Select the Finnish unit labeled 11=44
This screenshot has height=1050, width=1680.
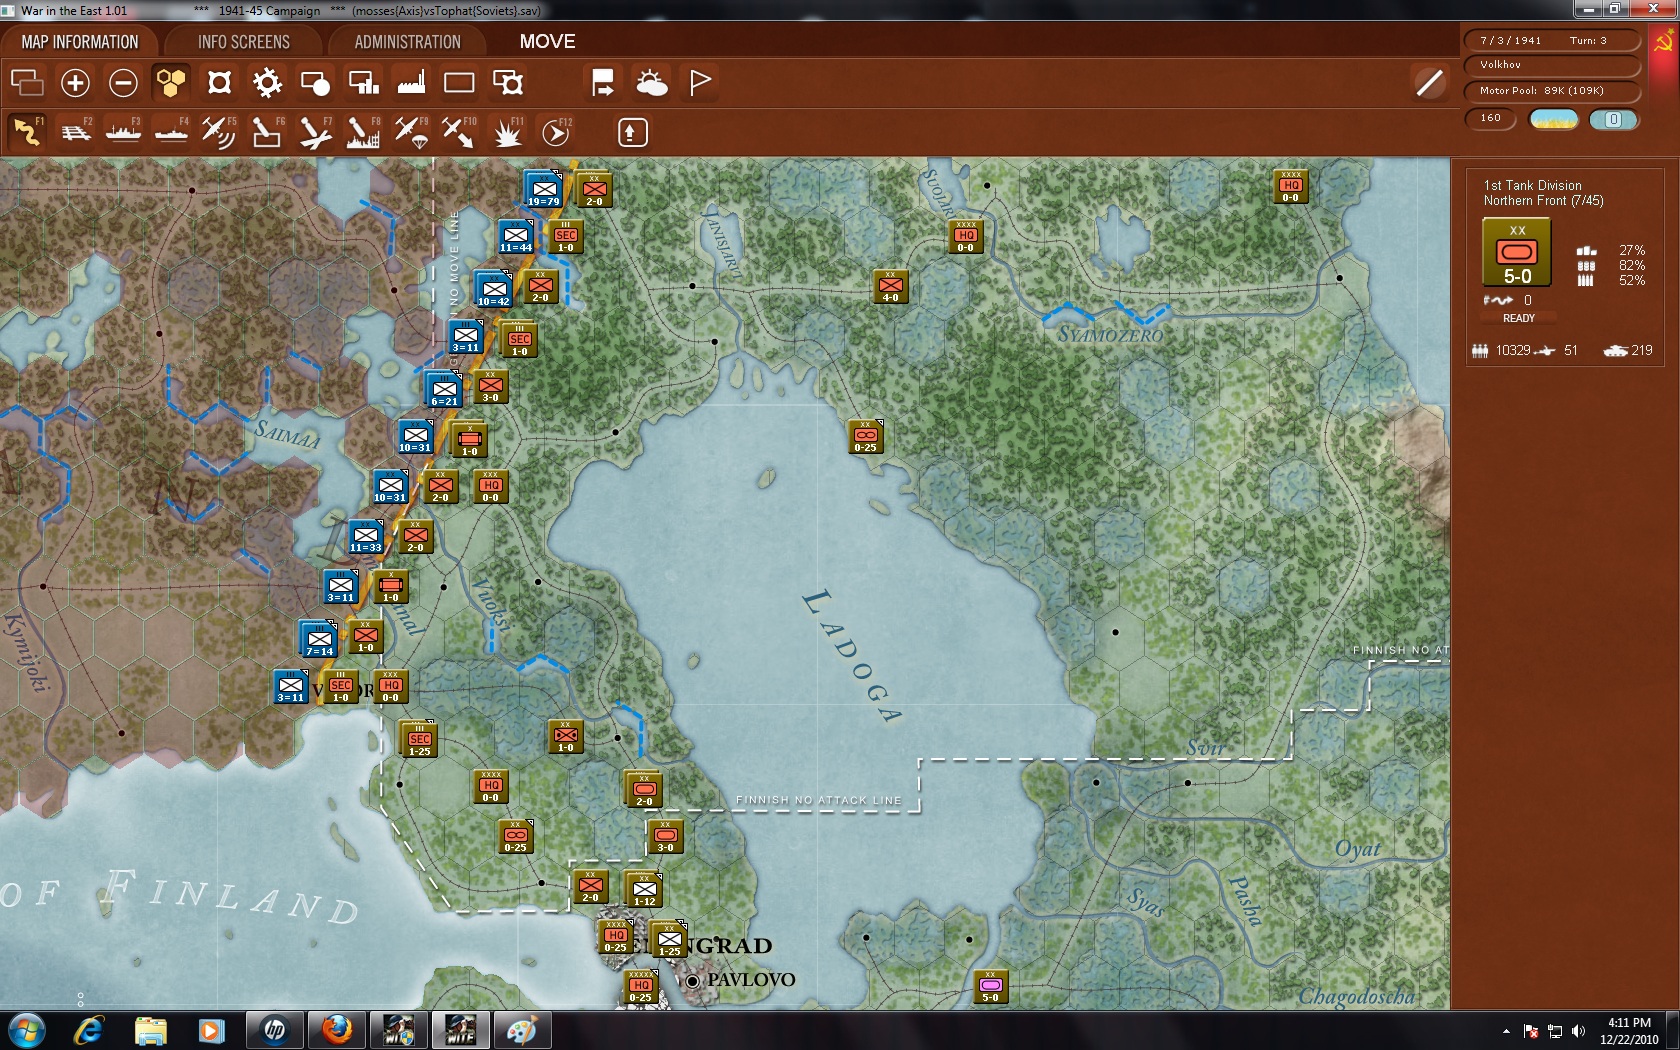pos(516,237)
